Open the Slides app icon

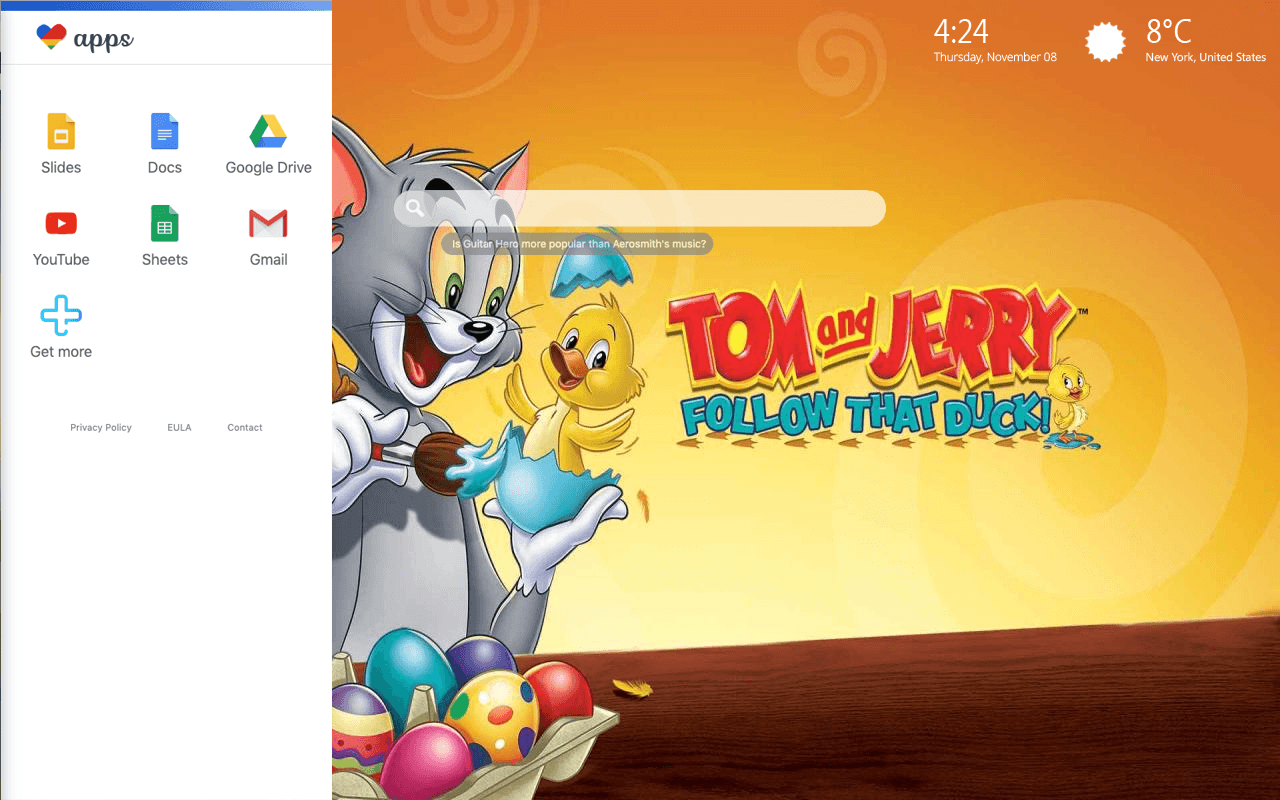(61, 132)
